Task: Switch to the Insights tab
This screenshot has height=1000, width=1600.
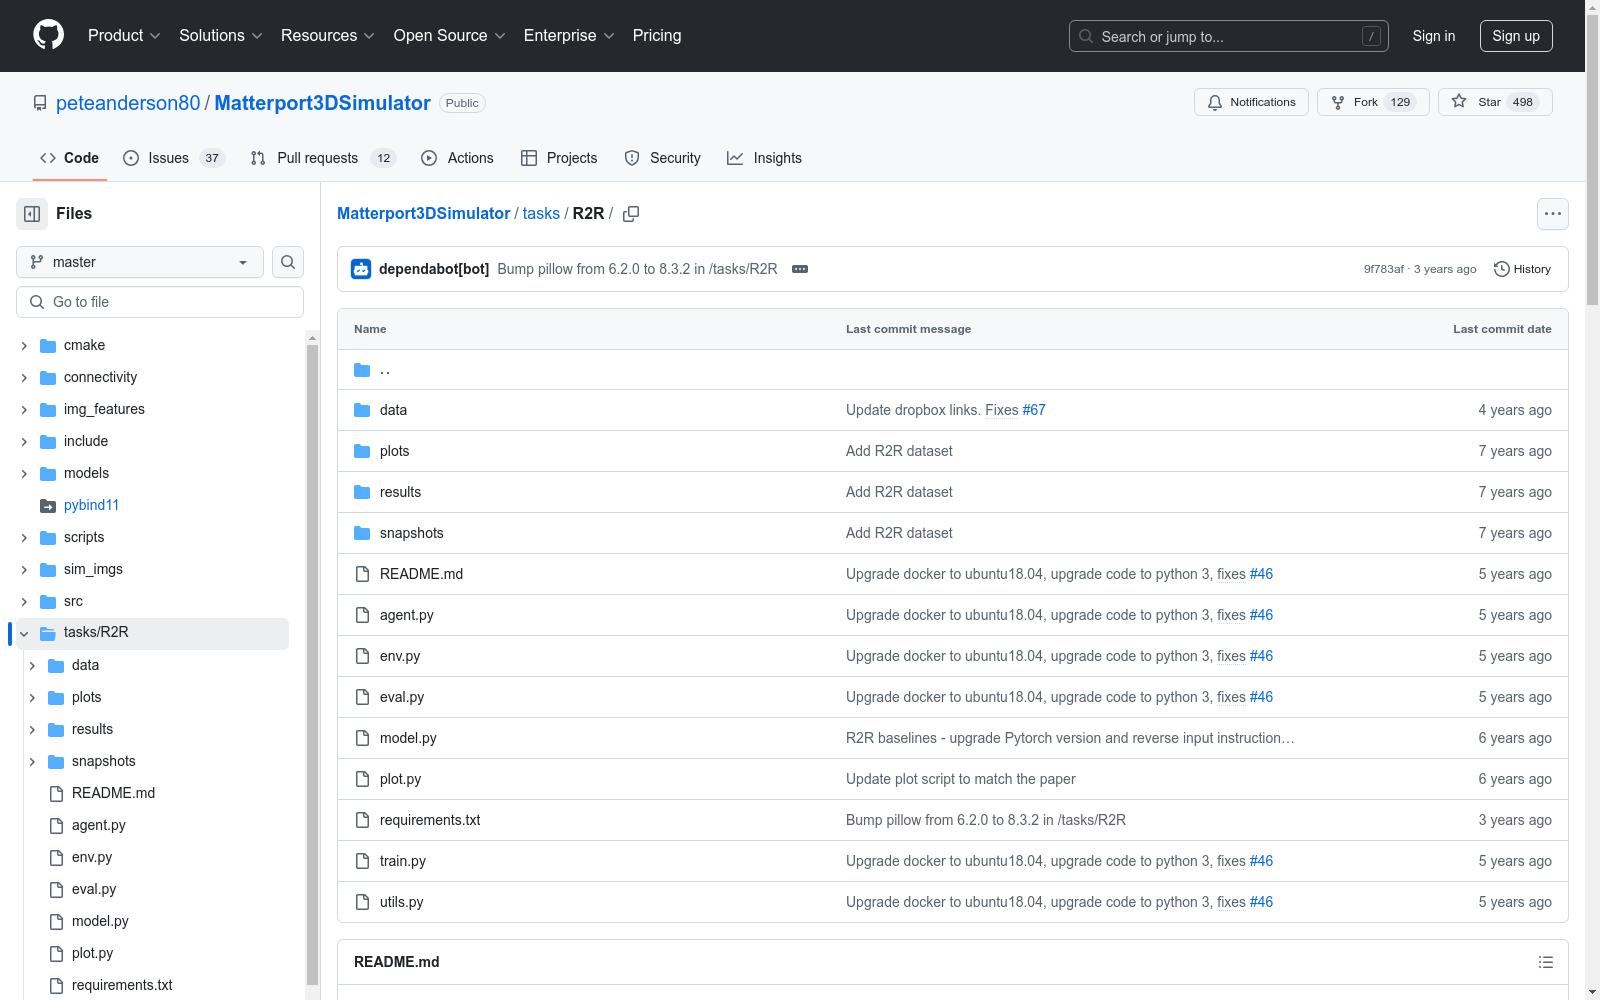Action: point(764,158)
